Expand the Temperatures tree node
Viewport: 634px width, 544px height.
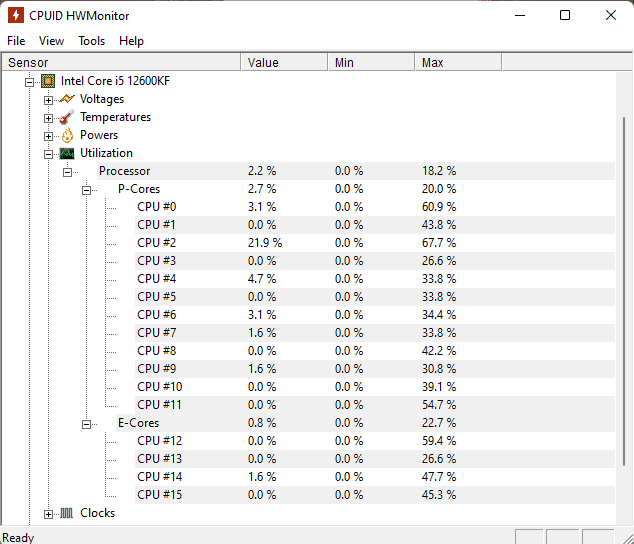point(49,119)
